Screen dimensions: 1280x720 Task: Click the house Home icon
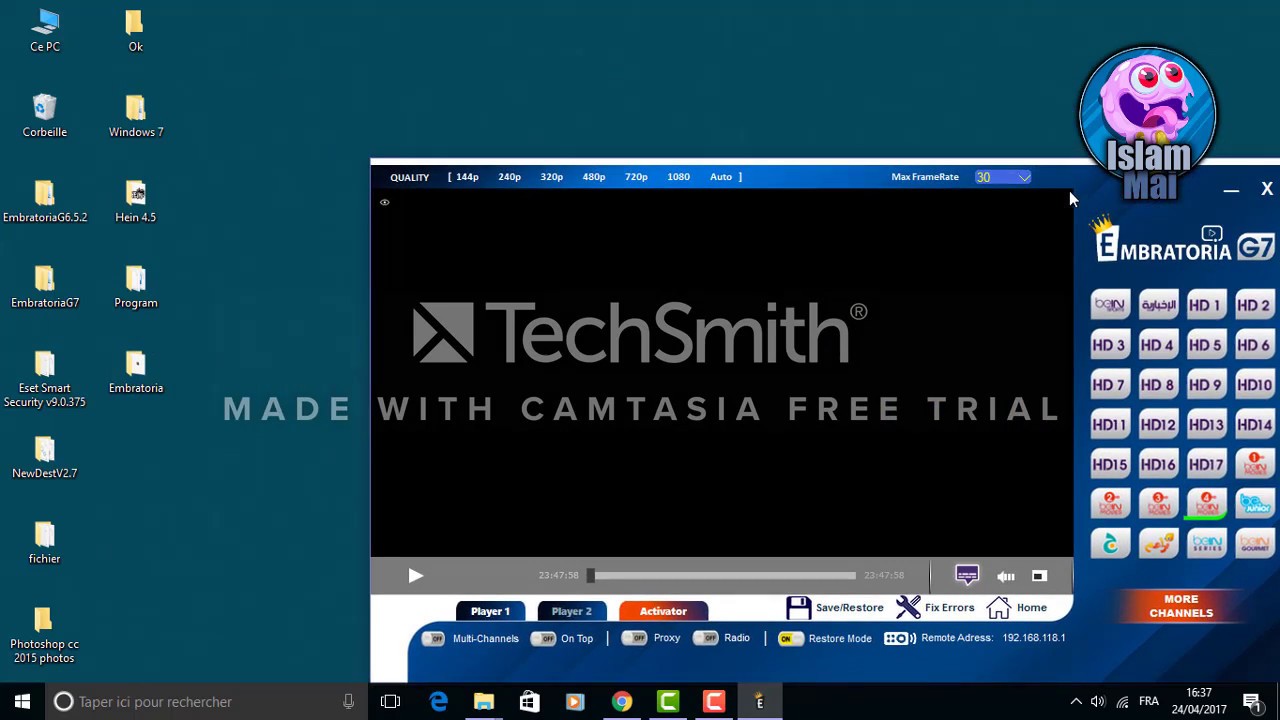click(998, 608)
